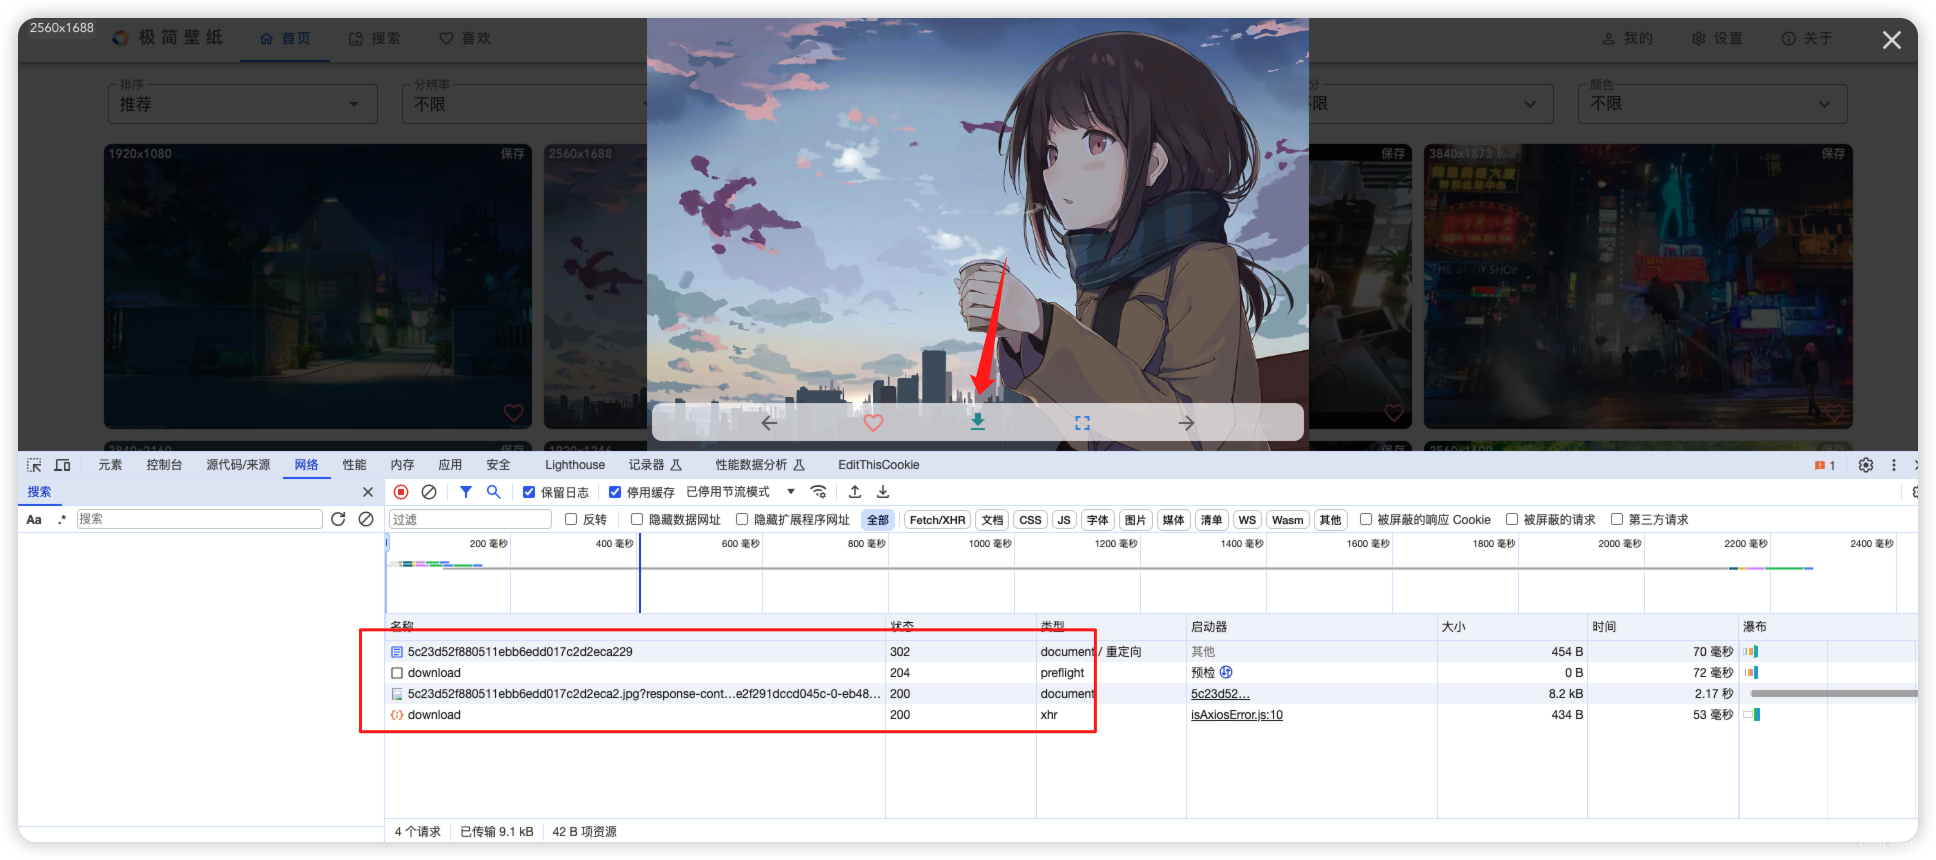Filter requests by Fetch/XHR

937,520
